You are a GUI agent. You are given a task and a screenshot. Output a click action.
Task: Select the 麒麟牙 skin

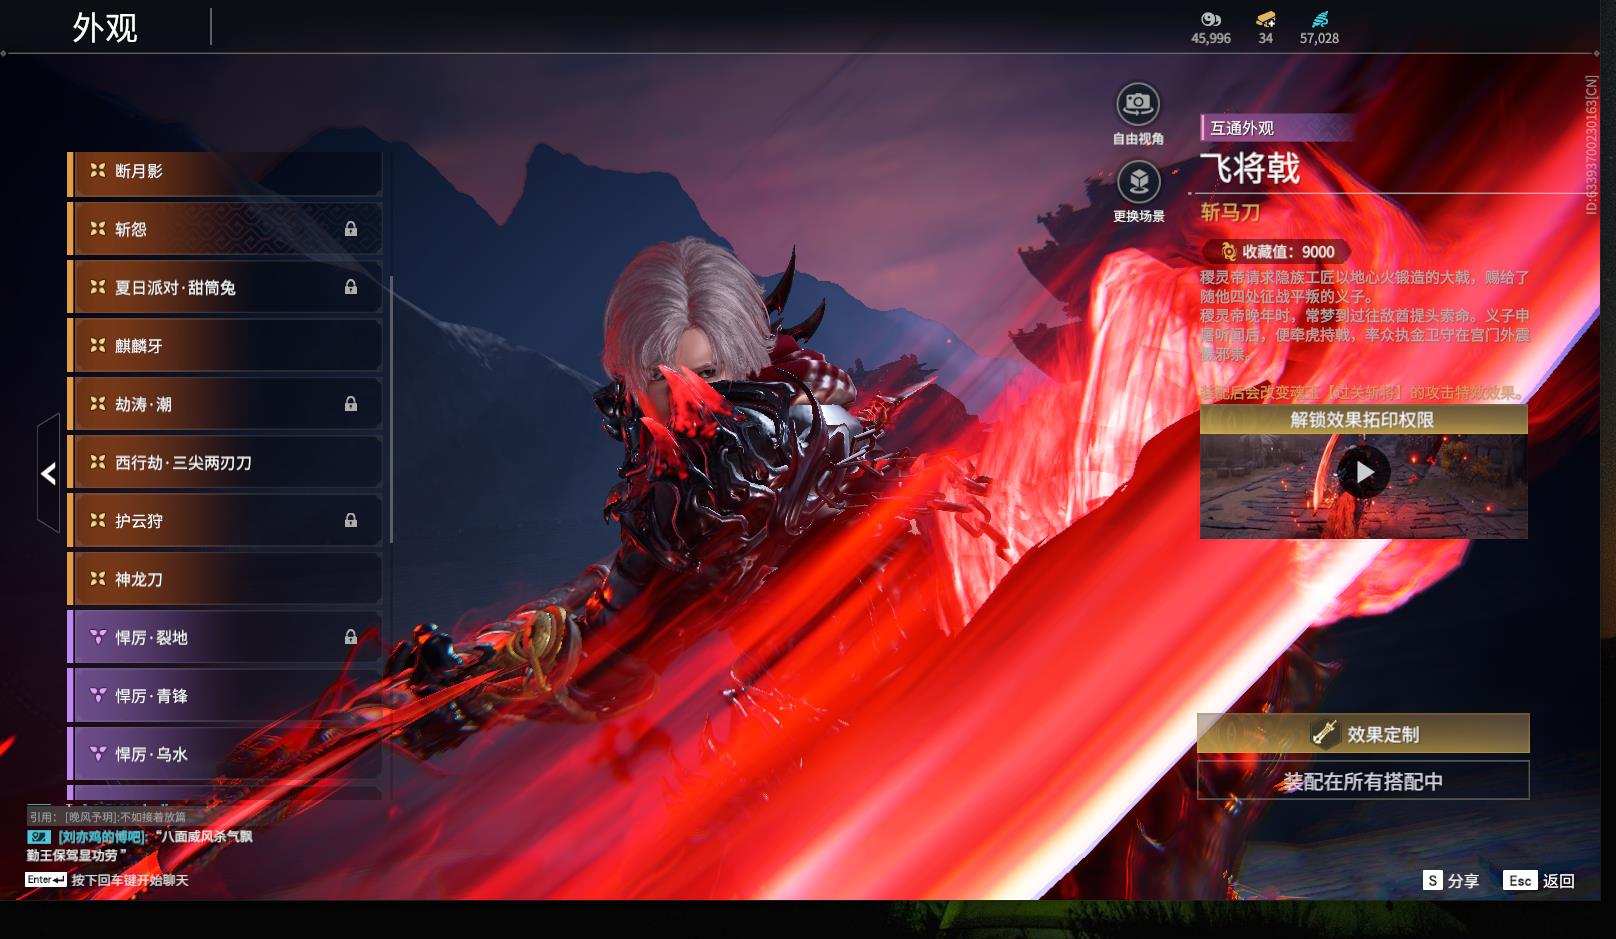pos(224,346)
